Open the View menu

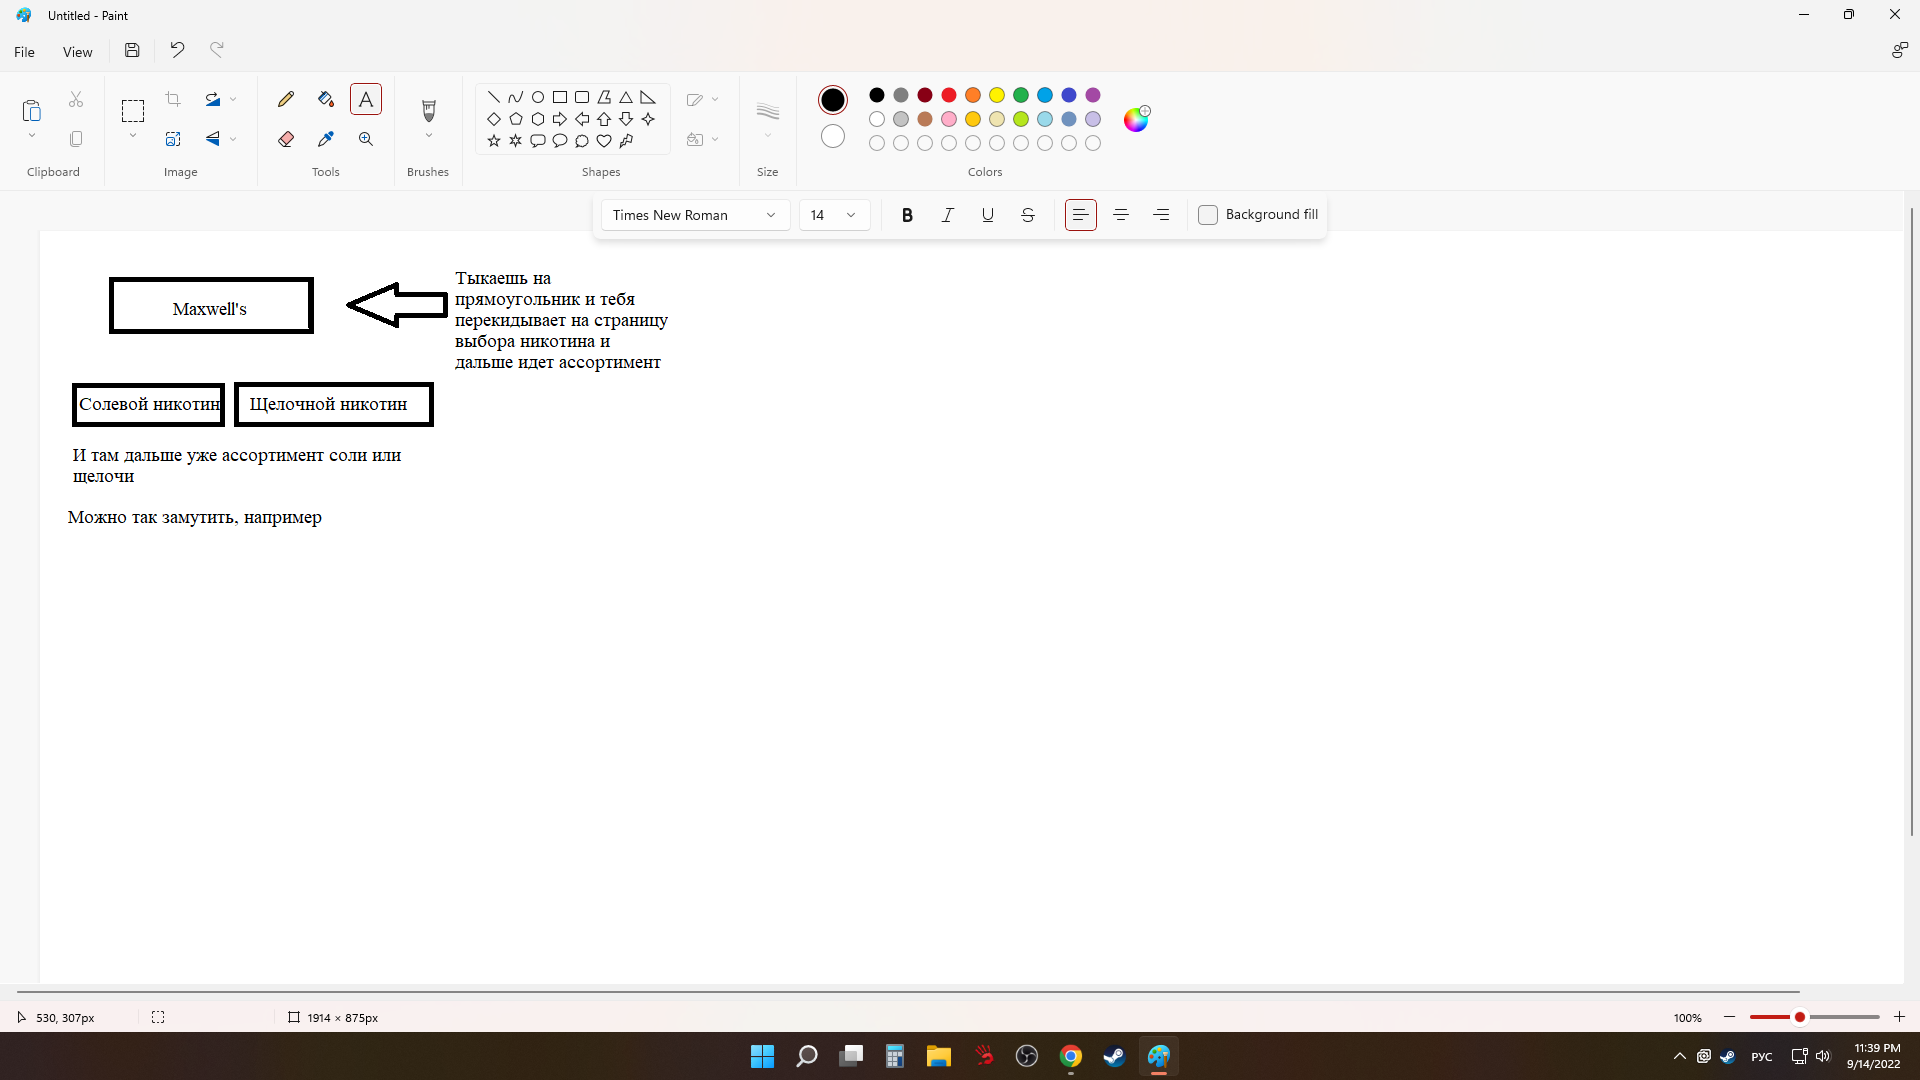point(77,52)
